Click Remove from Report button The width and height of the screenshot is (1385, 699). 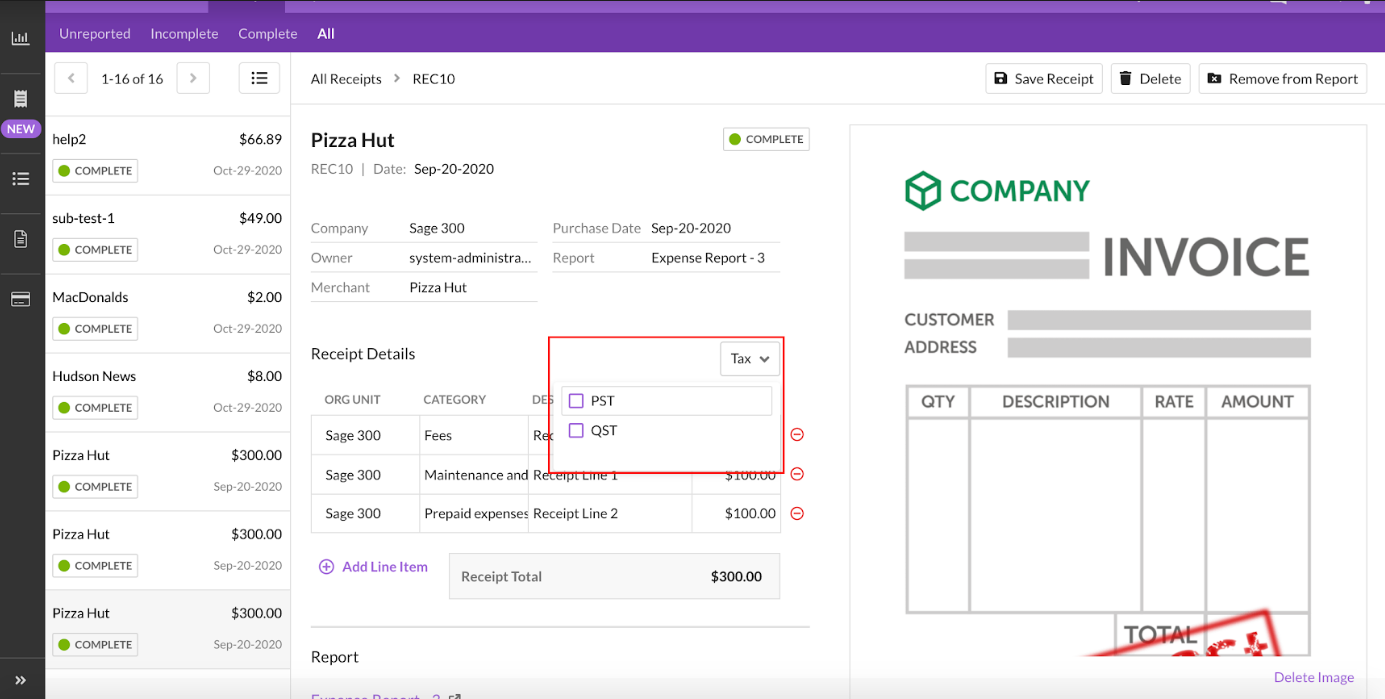pos(1283,78)
